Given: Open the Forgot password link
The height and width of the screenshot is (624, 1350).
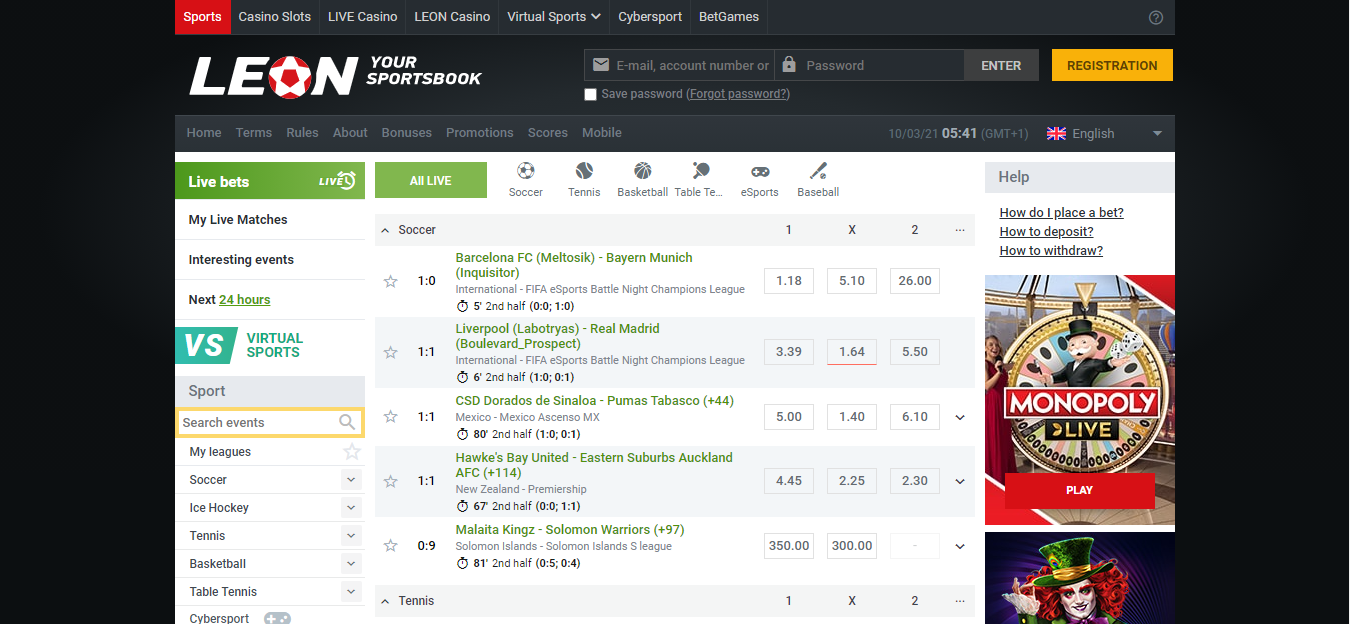Looking at the screenshot, I should [x=739, y=94].
